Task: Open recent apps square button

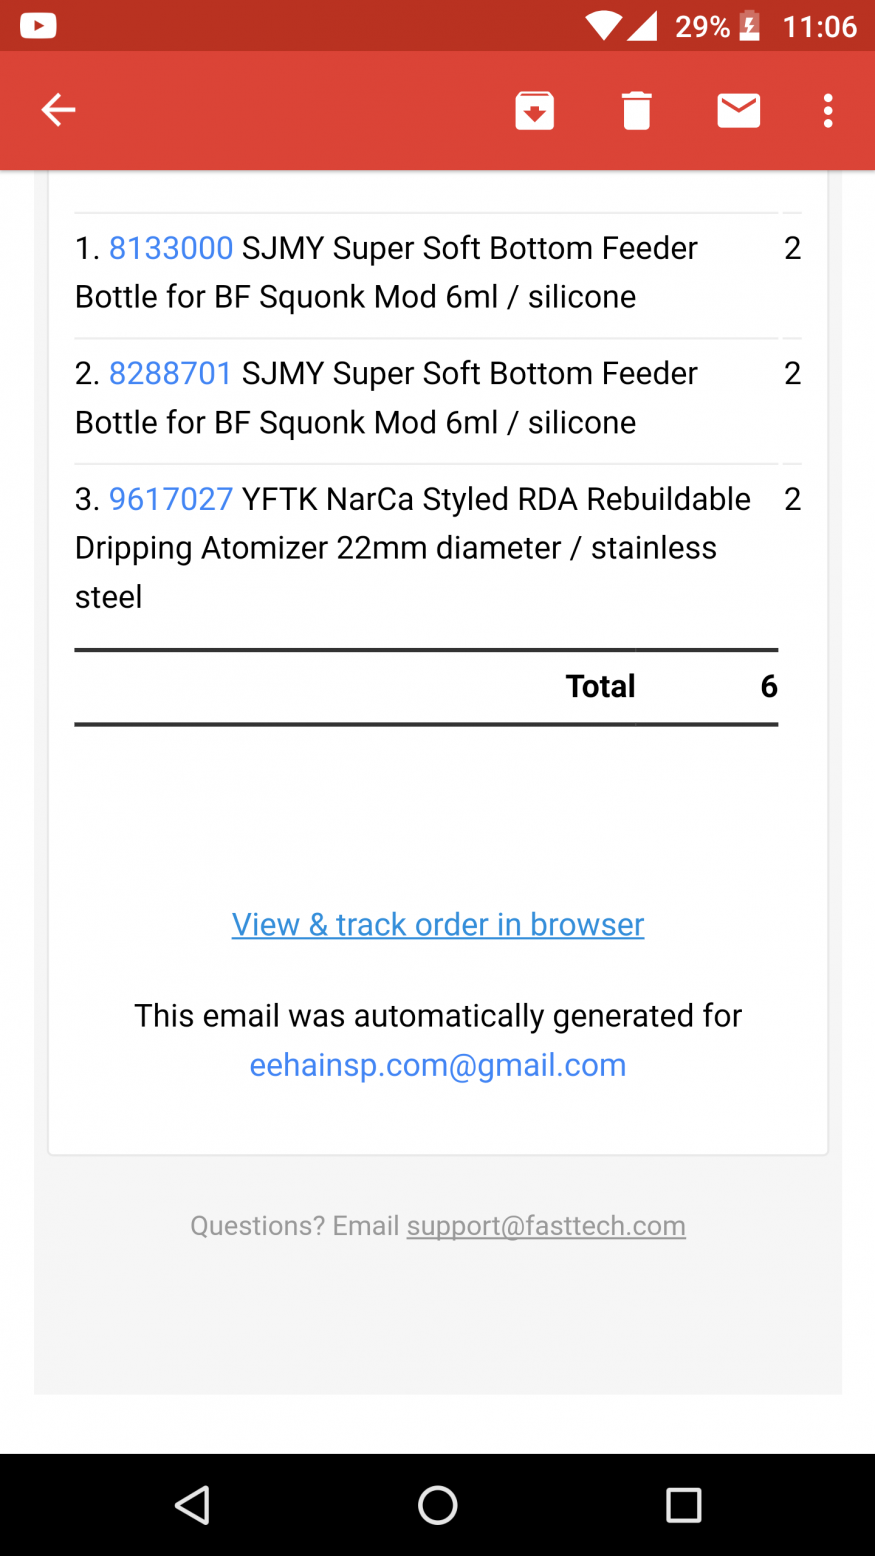Action: click(684, 1505)
